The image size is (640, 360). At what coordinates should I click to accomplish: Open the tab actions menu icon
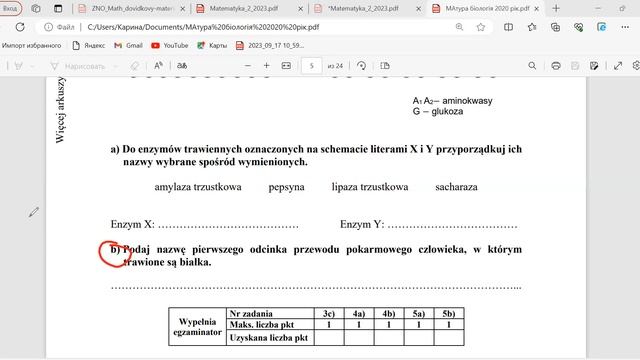(58, 8)
